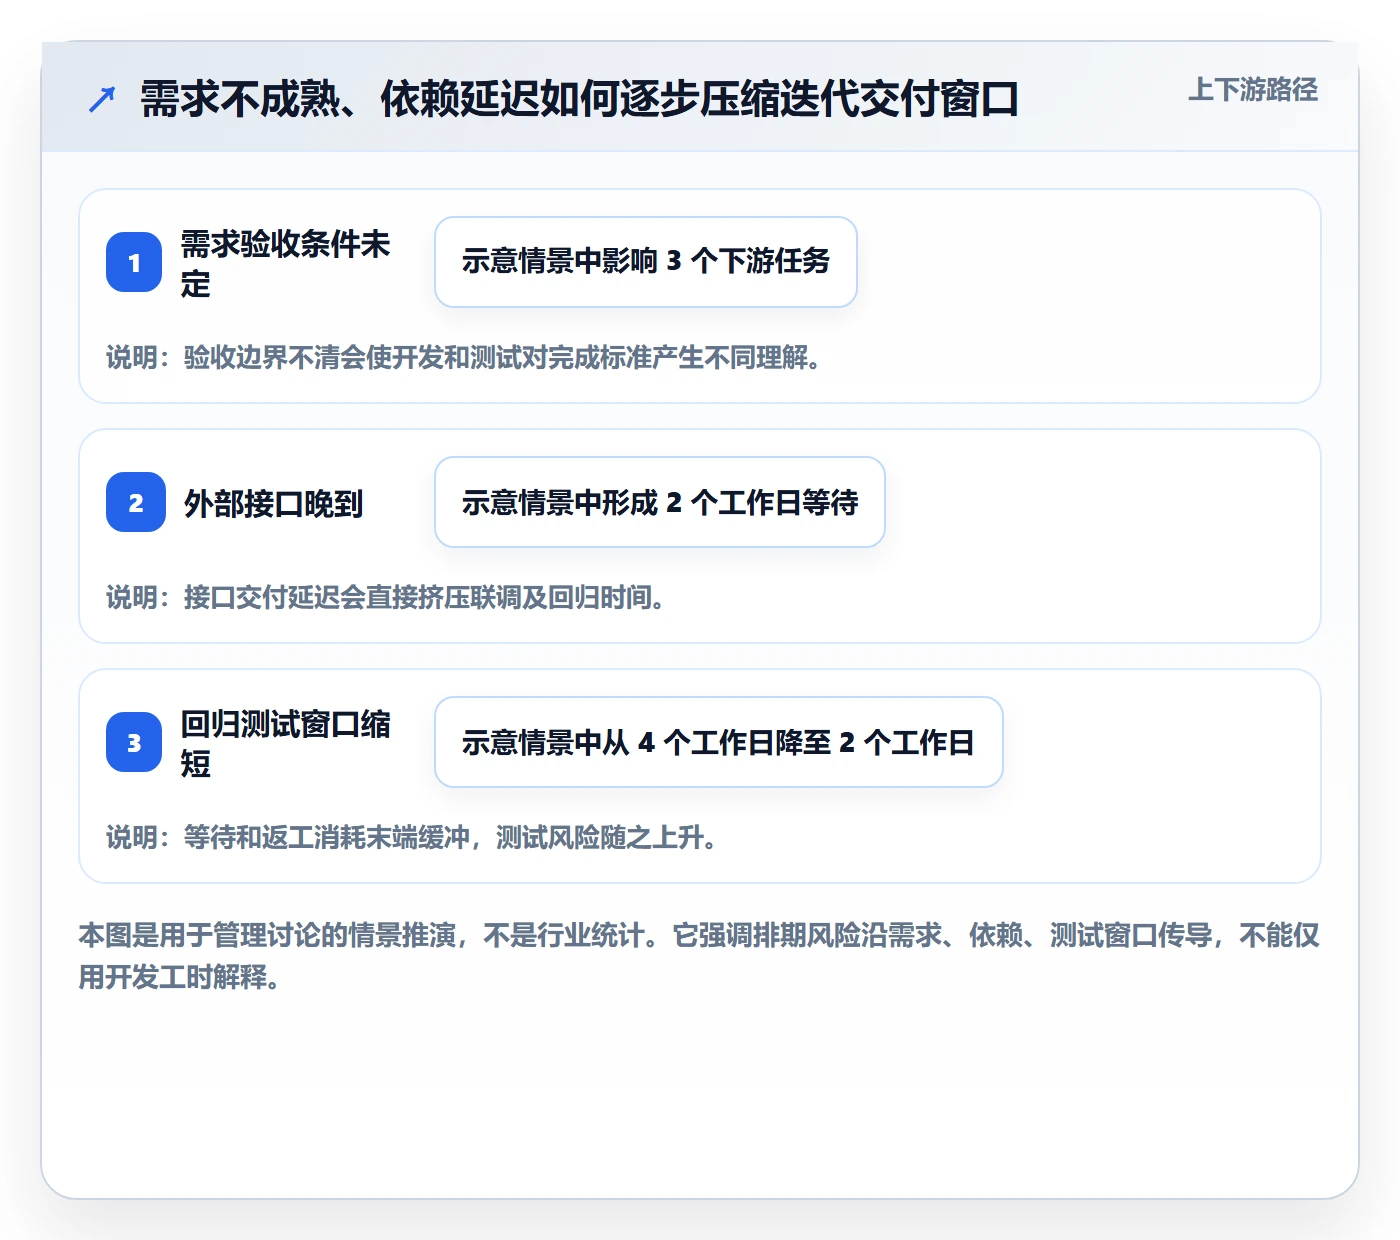
Task: Click the footer paragraph starting 本图是用于管理讨论
Action: 699,956
